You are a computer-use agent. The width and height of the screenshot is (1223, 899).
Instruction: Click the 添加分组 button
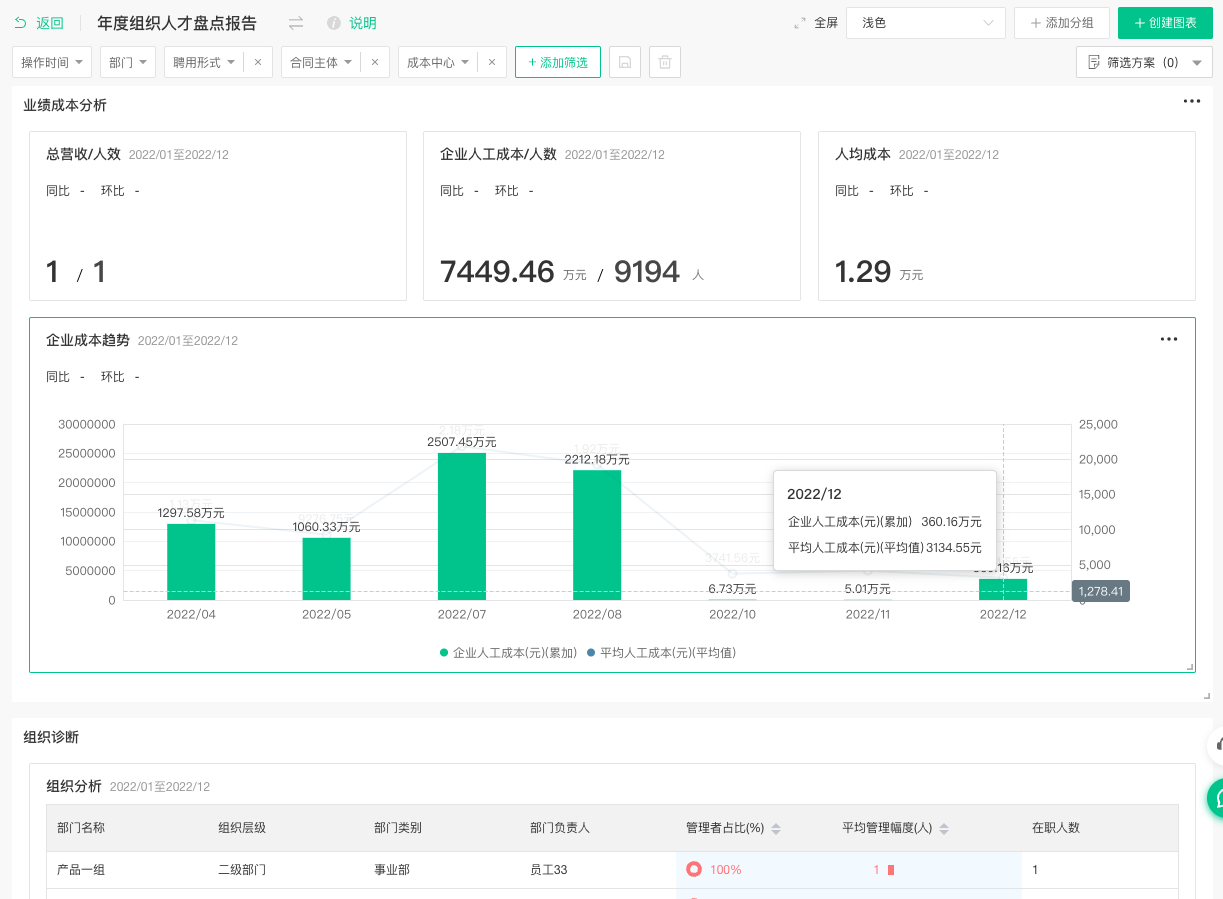(1062, 23)
